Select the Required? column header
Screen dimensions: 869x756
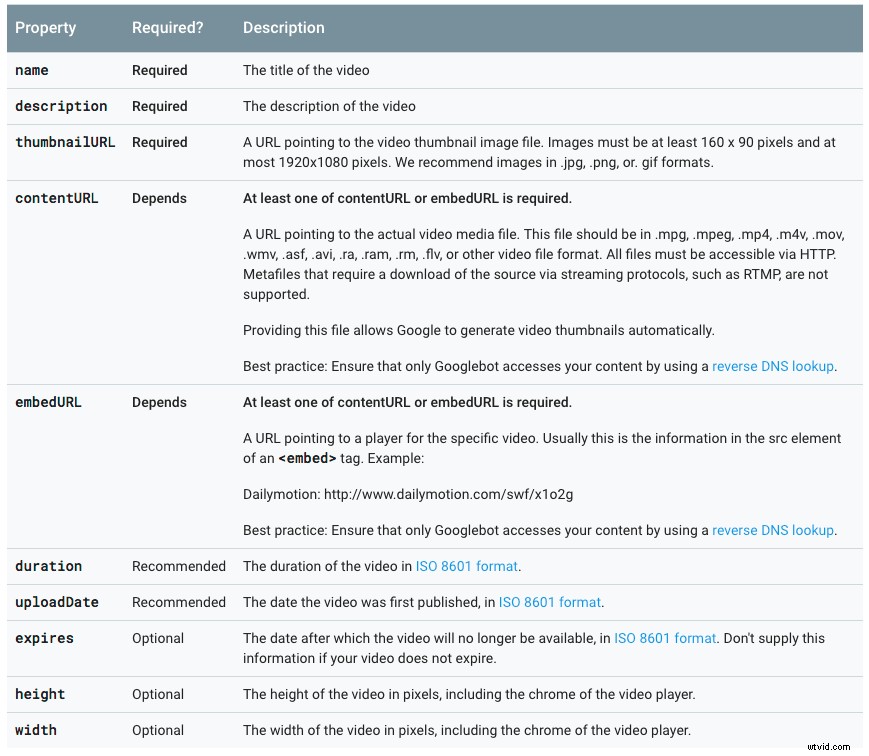tap(167, 27)
